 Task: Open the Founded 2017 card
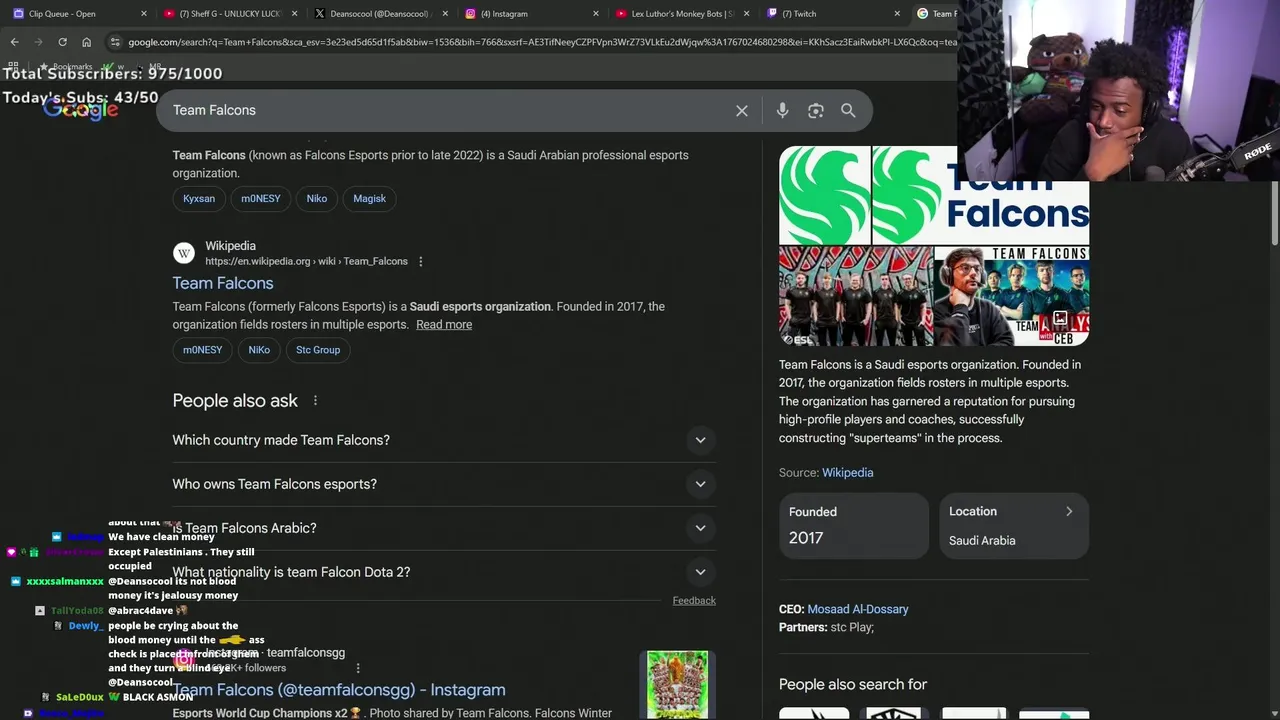click(855, 525)
